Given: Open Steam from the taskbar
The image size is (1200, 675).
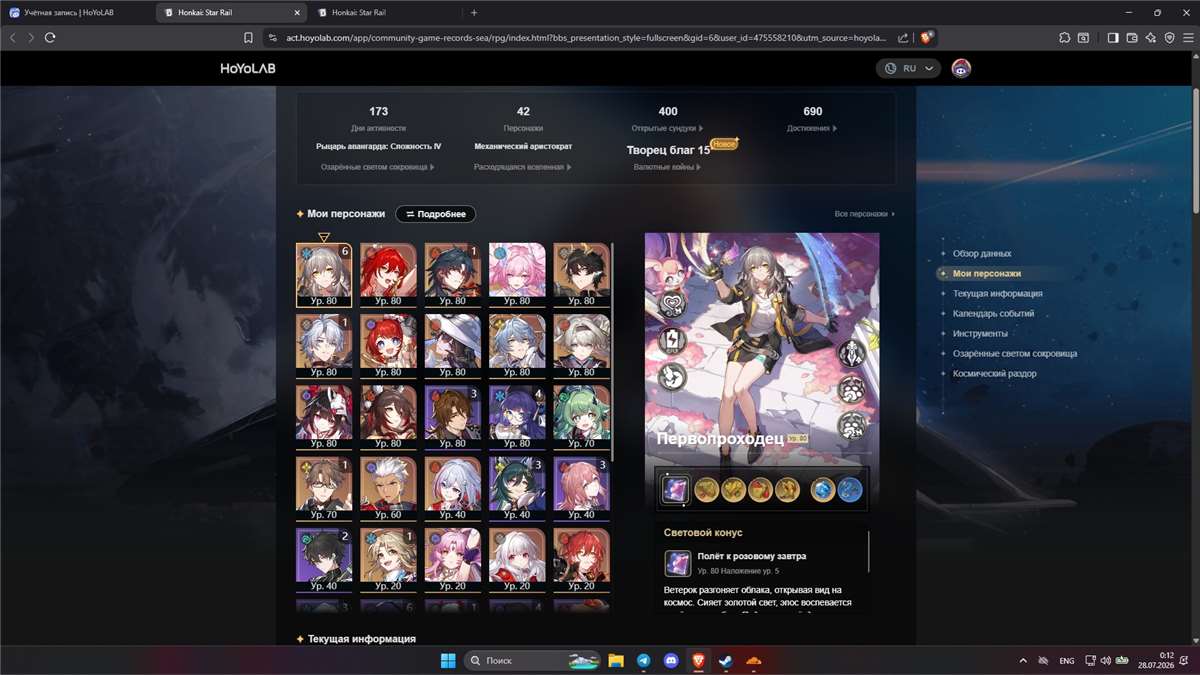Looking at the screenshot, I should click(x=726, y=660).
